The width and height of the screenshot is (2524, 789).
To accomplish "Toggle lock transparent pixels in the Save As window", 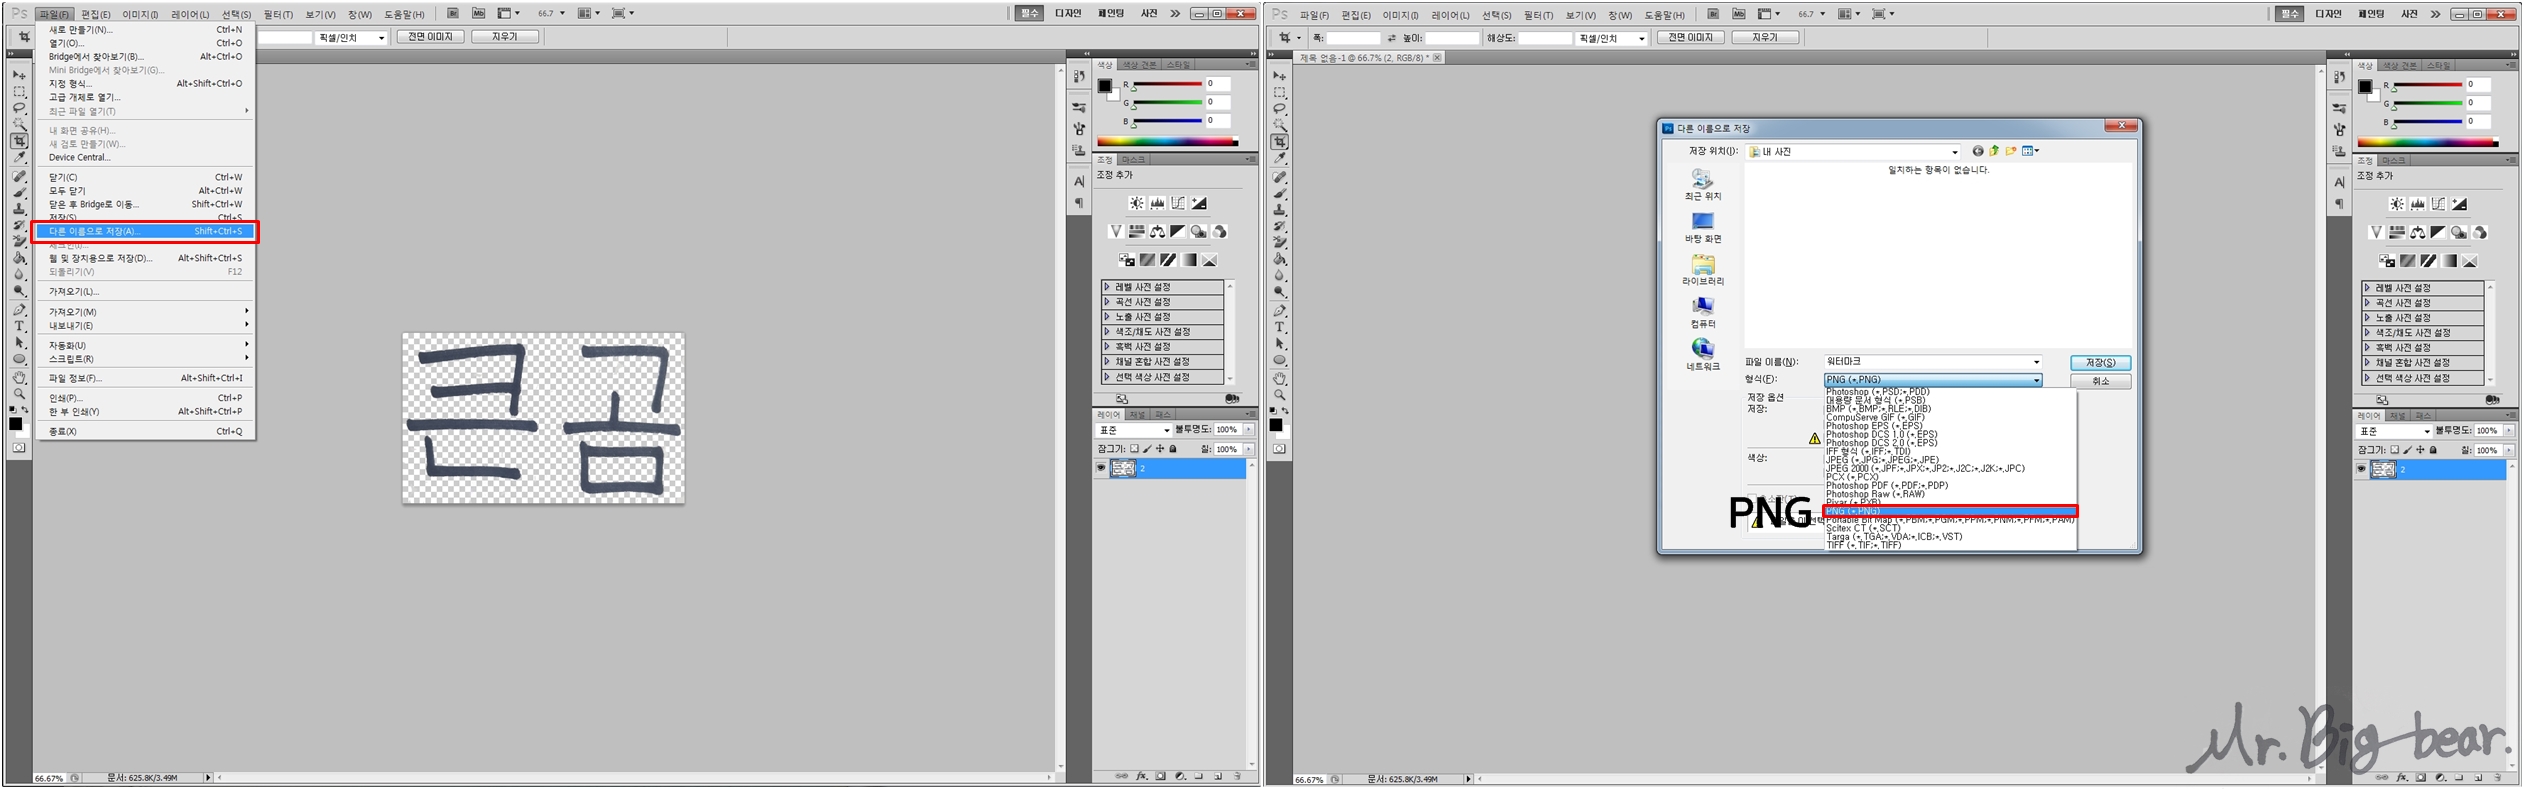I will pos(2394,450).
